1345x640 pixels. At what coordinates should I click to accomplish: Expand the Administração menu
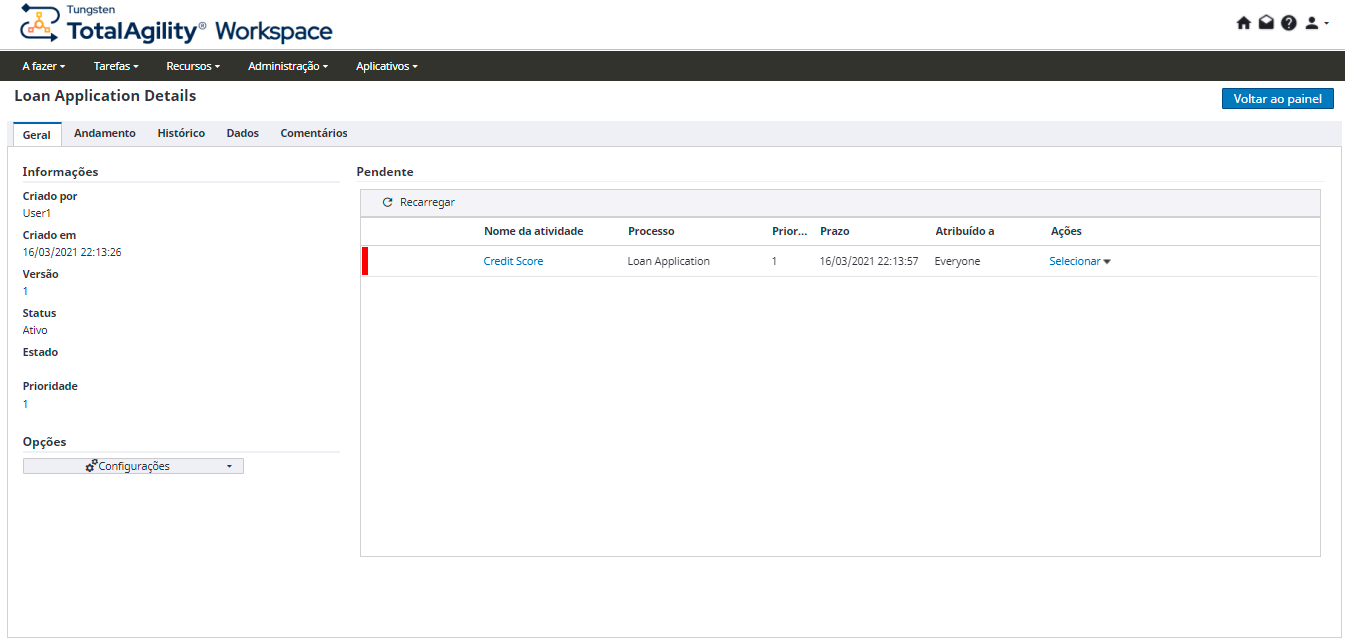[287, 66]
